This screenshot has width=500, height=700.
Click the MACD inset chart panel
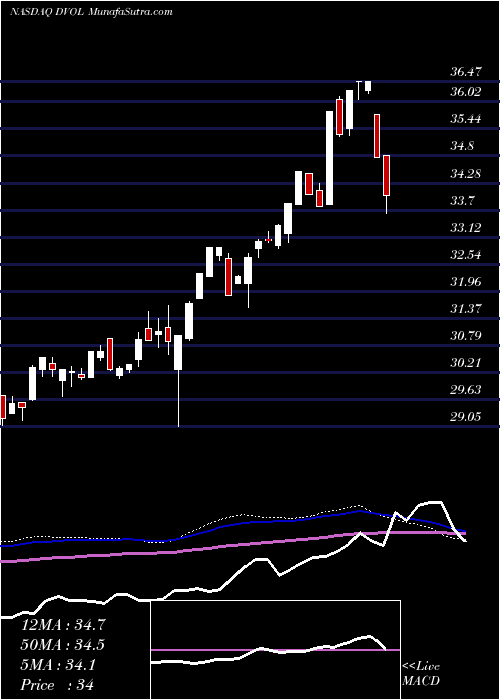pos(275,650)
